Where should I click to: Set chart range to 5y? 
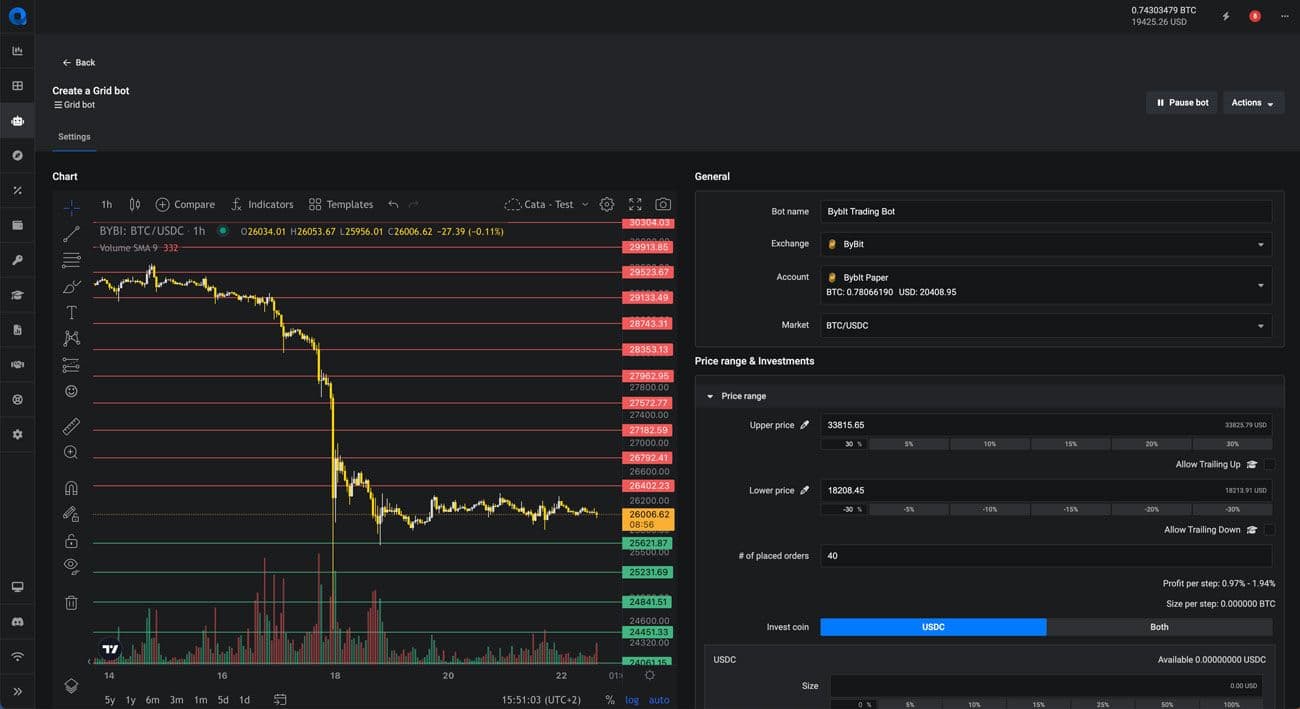click(x=110, y=700)
